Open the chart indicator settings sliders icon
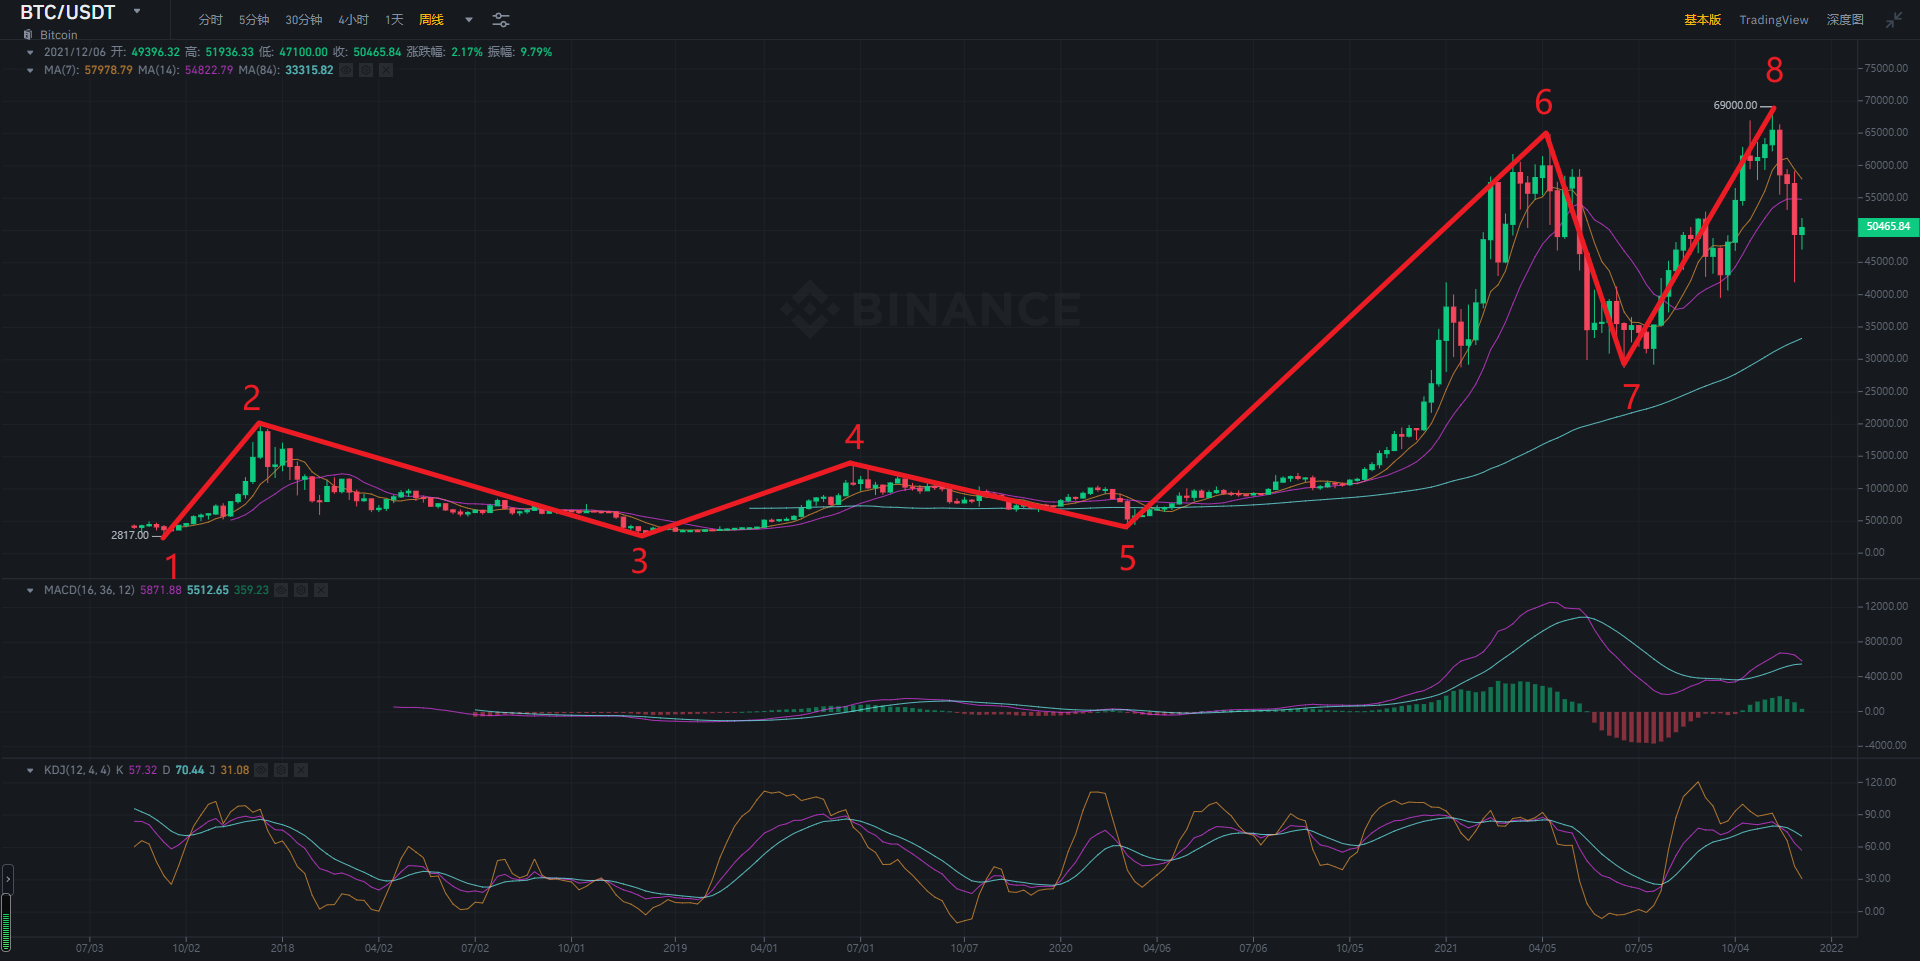Viewport: 1920px width, 961px height. (x=501, y=20)
